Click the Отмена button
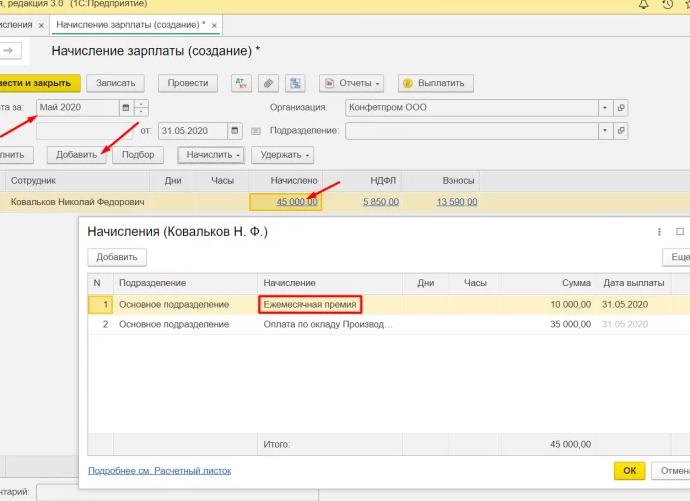The height and width of the screenshot is (501, 690). [x=672, y=471]
